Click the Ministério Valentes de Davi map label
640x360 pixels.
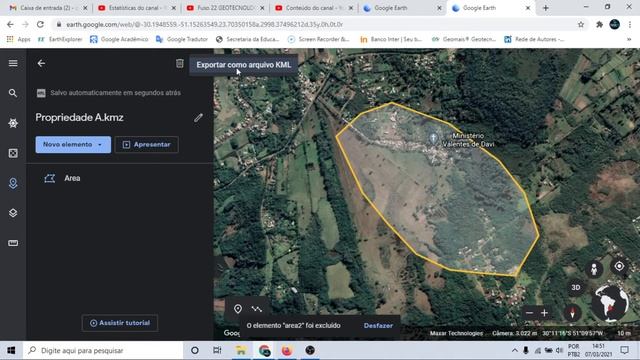[x=468, y=140]
